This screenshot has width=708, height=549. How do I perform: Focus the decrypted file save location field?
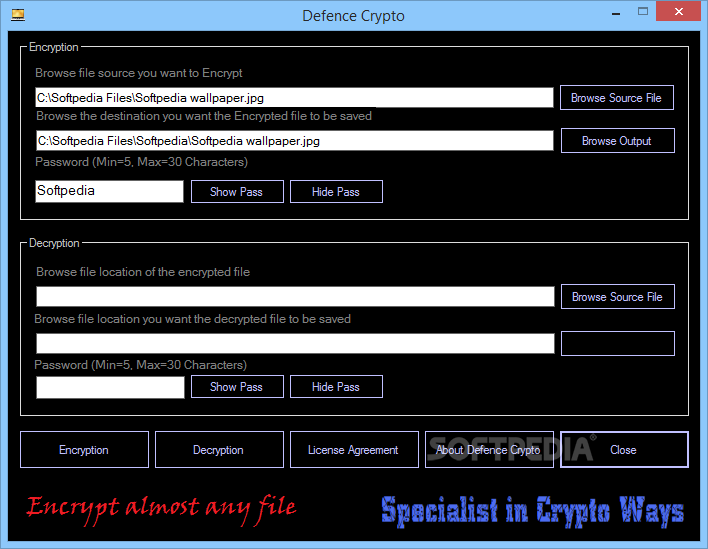pos(295,344)
